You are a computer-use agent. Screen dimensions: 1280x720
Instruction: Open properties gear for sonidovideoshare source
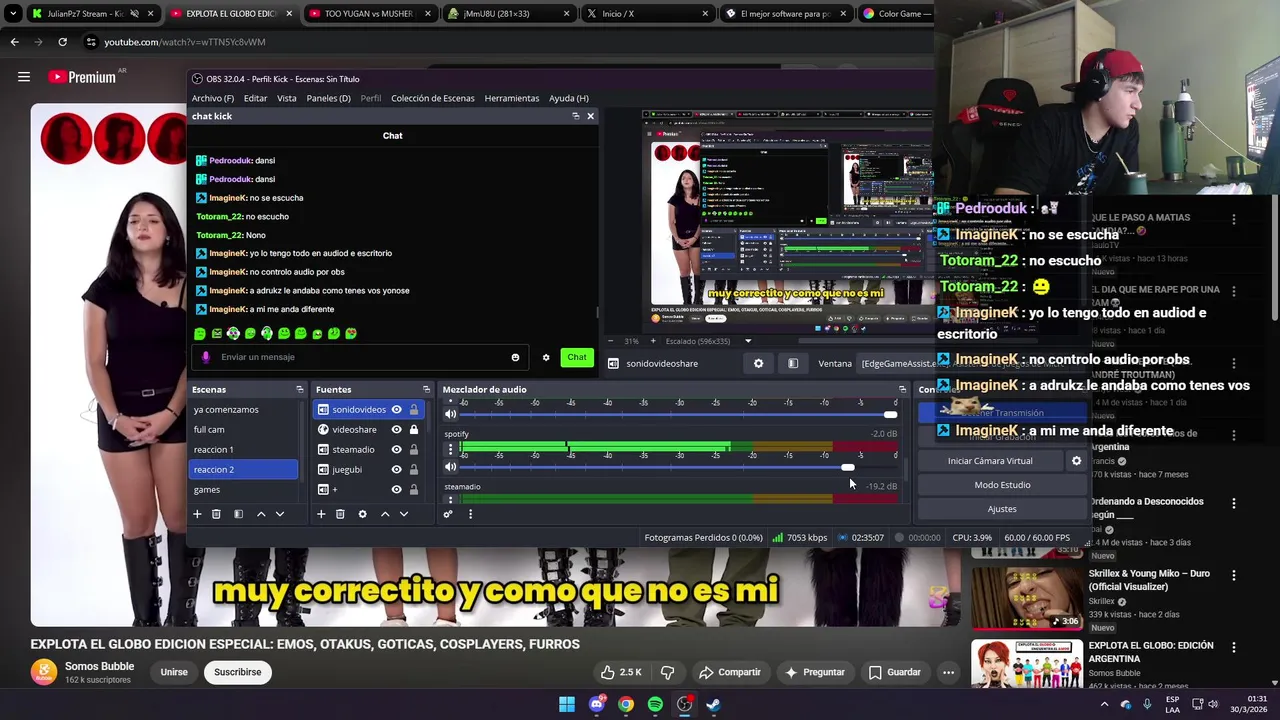coord(758,363)
